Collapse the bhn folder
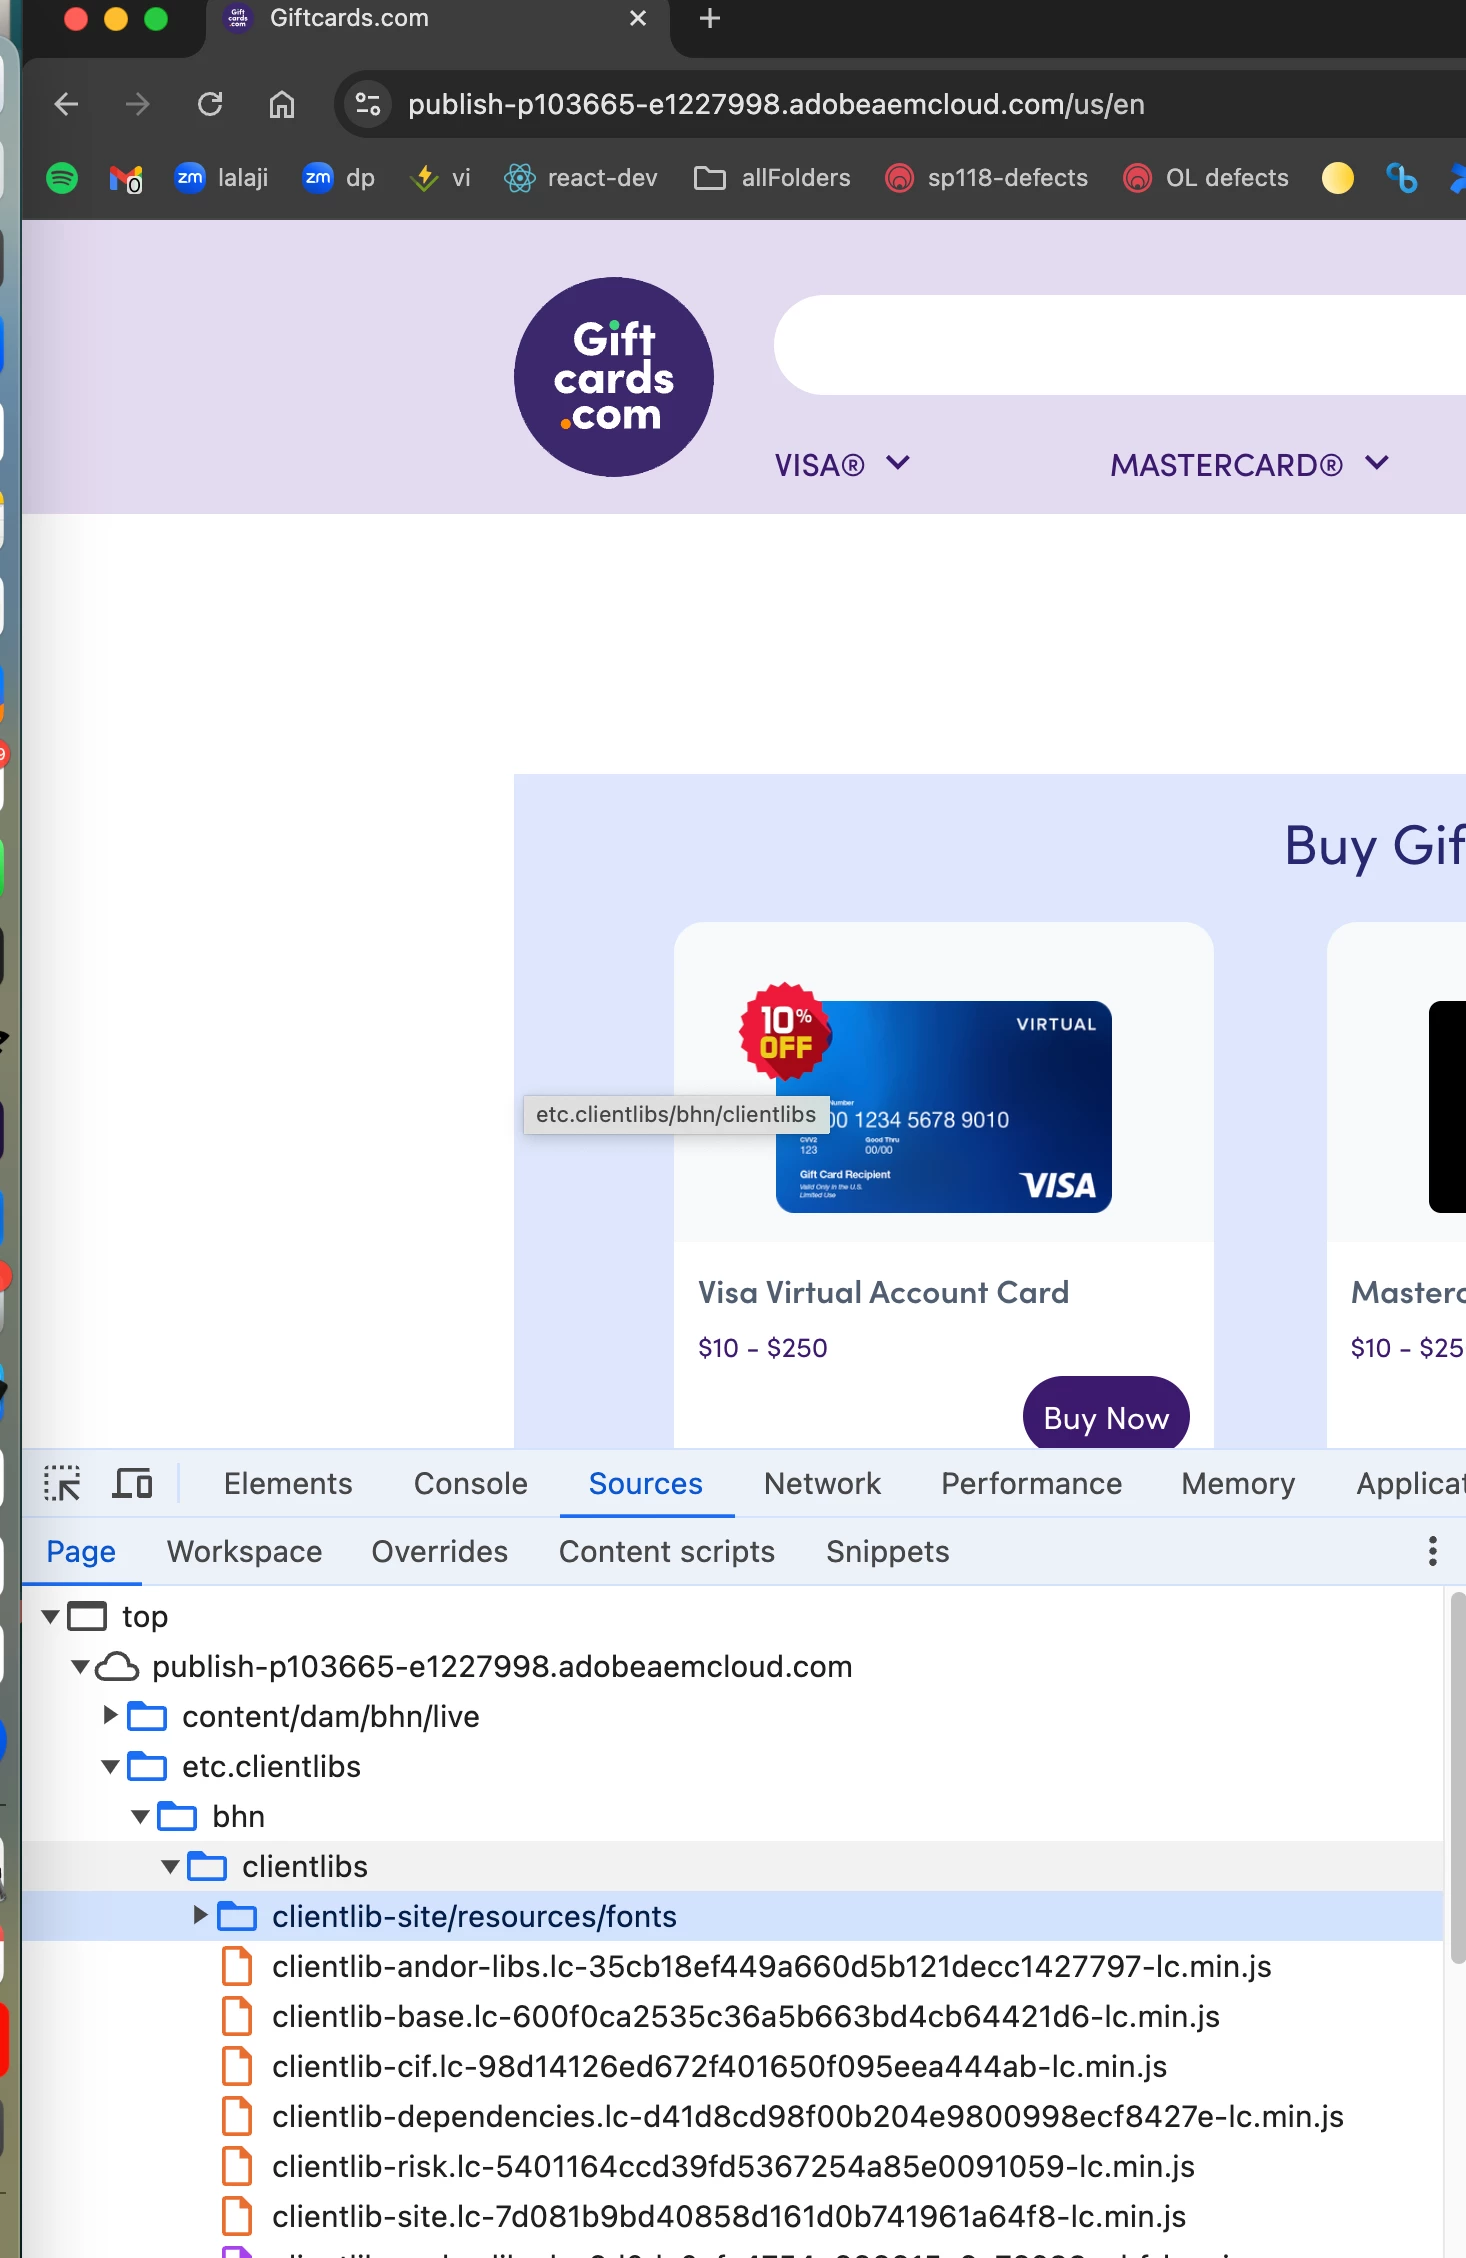 point(140,1816)
